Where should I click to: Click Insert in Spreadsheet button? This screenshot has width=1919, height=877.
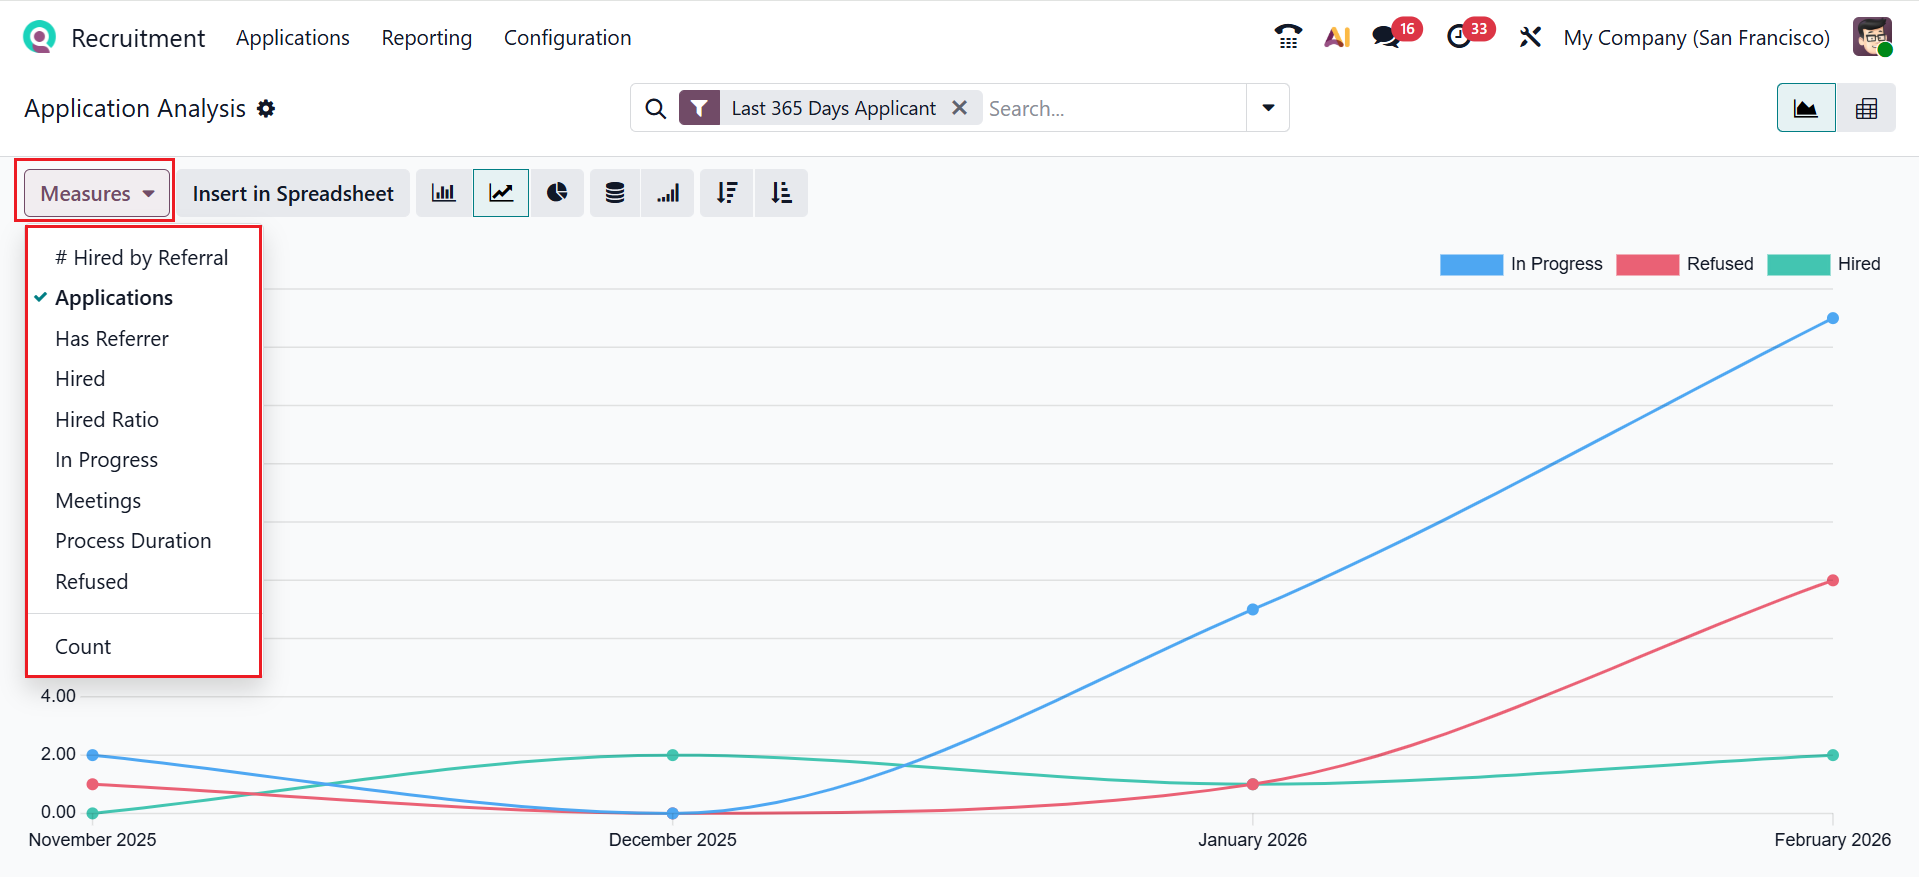pos(293,193)
